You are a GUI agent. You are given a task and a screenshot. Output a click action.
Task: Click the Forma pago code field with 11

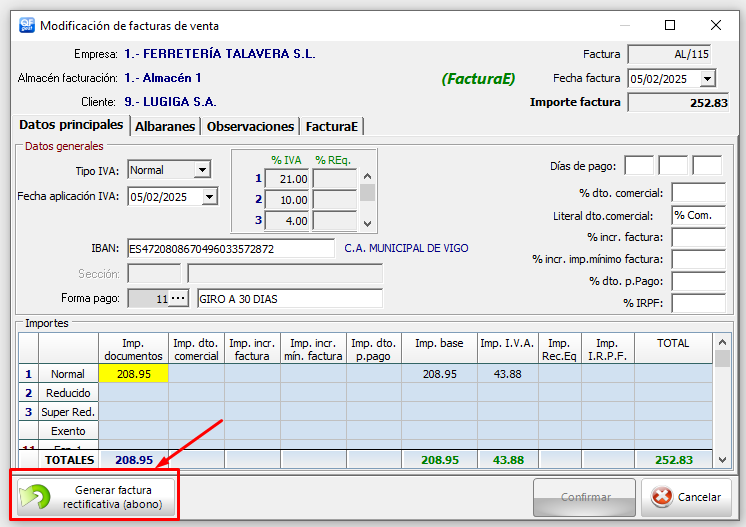click(148, 299)
